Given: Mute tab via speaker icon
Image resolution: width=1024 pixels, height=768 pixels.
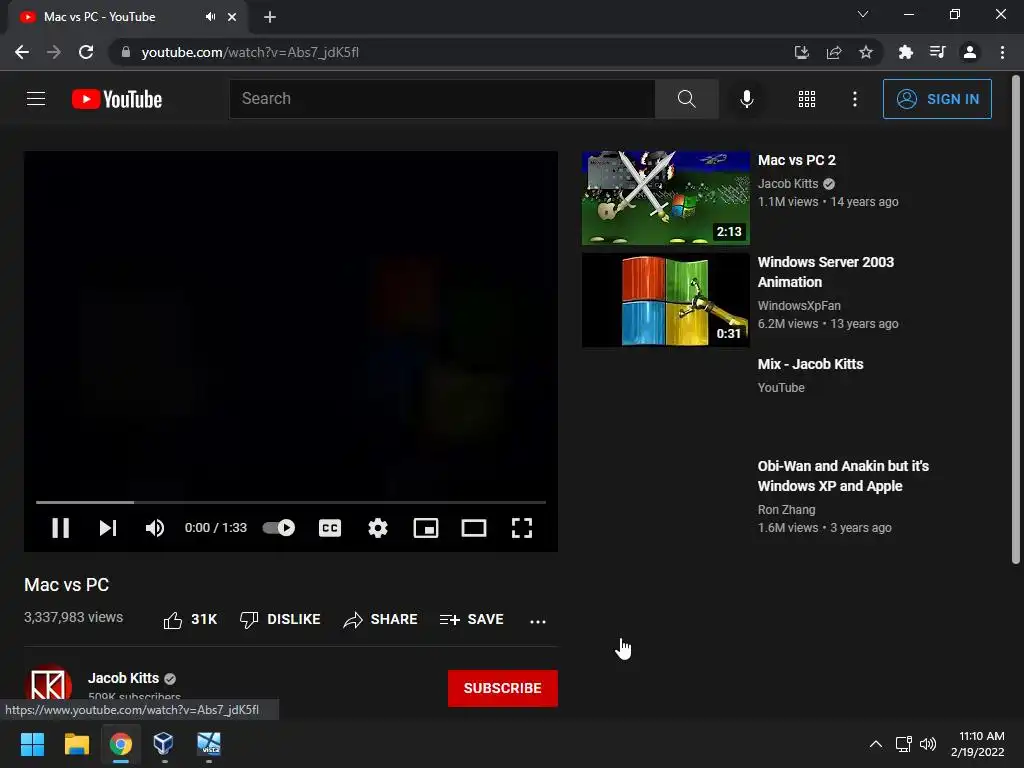Looking at the screenshot, I should pos(210,17).
